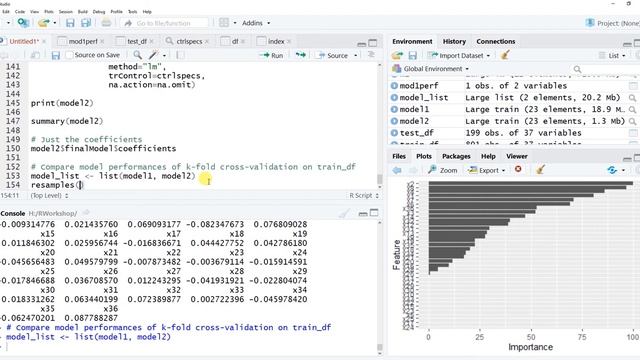Viewport: 640px width, 360px height.
Task: Click the Open File folder icon in main toolbar
Action: coord(43,23)
